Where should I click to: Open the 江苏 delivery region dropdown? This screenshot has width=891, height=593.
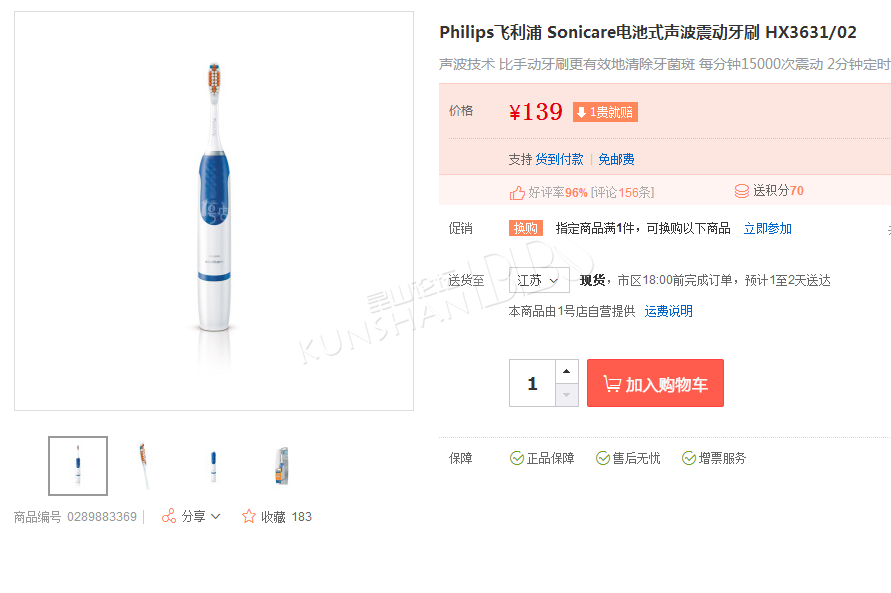(539, 280)
